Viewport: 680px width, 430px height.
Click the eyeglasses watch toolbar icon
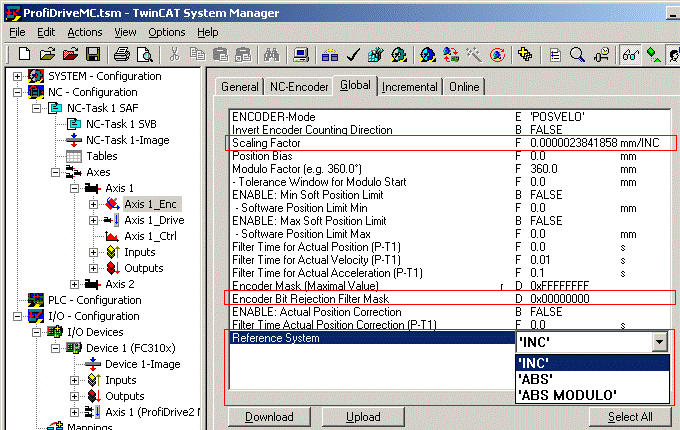tap(630, 55)
